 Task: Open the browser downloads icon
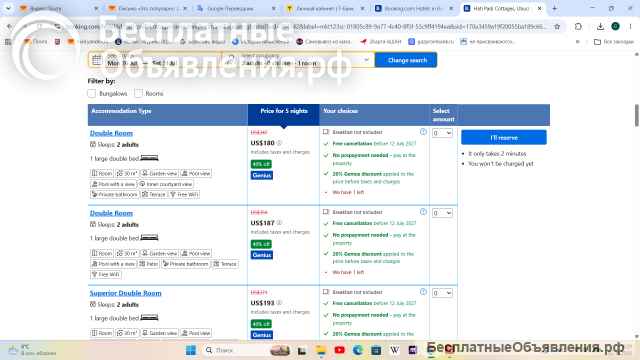600,27
